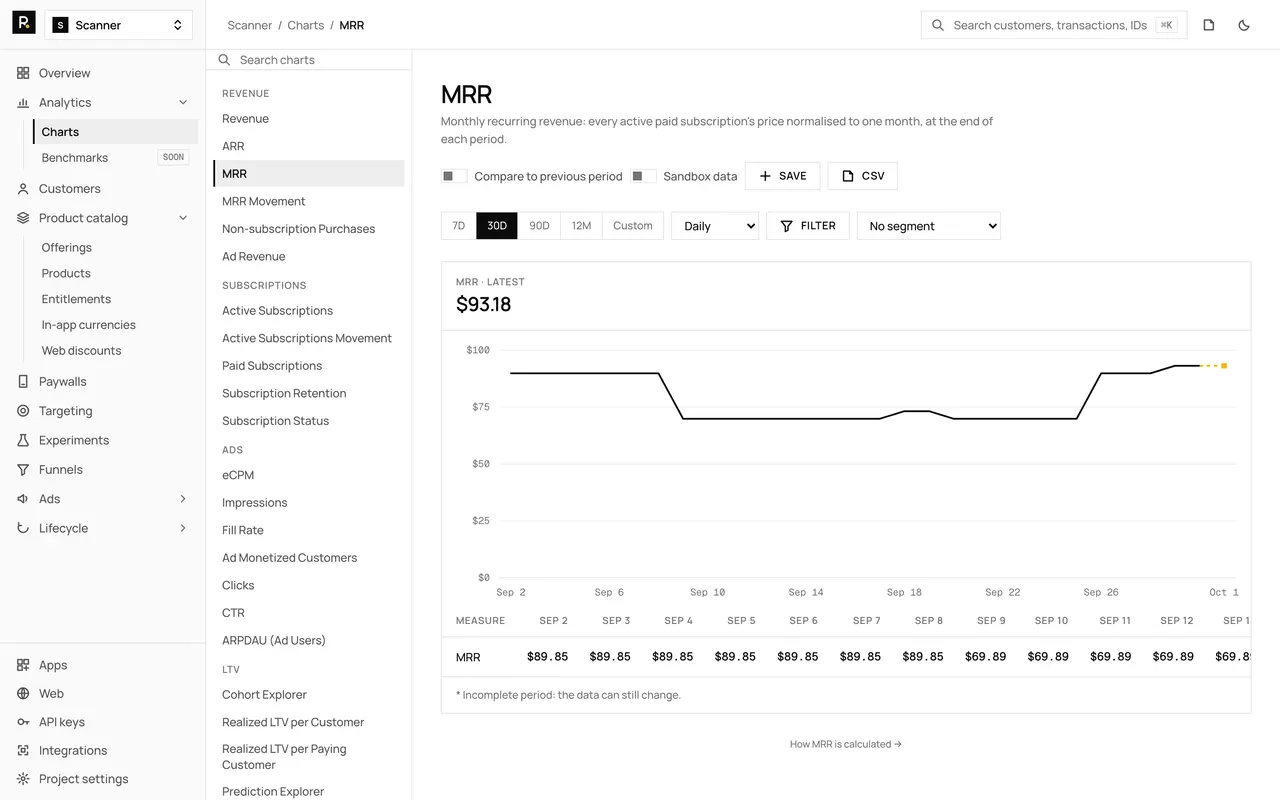Expand the Ads submenu chevron
The image size is (1280, 800).
[x=183, y=499]
